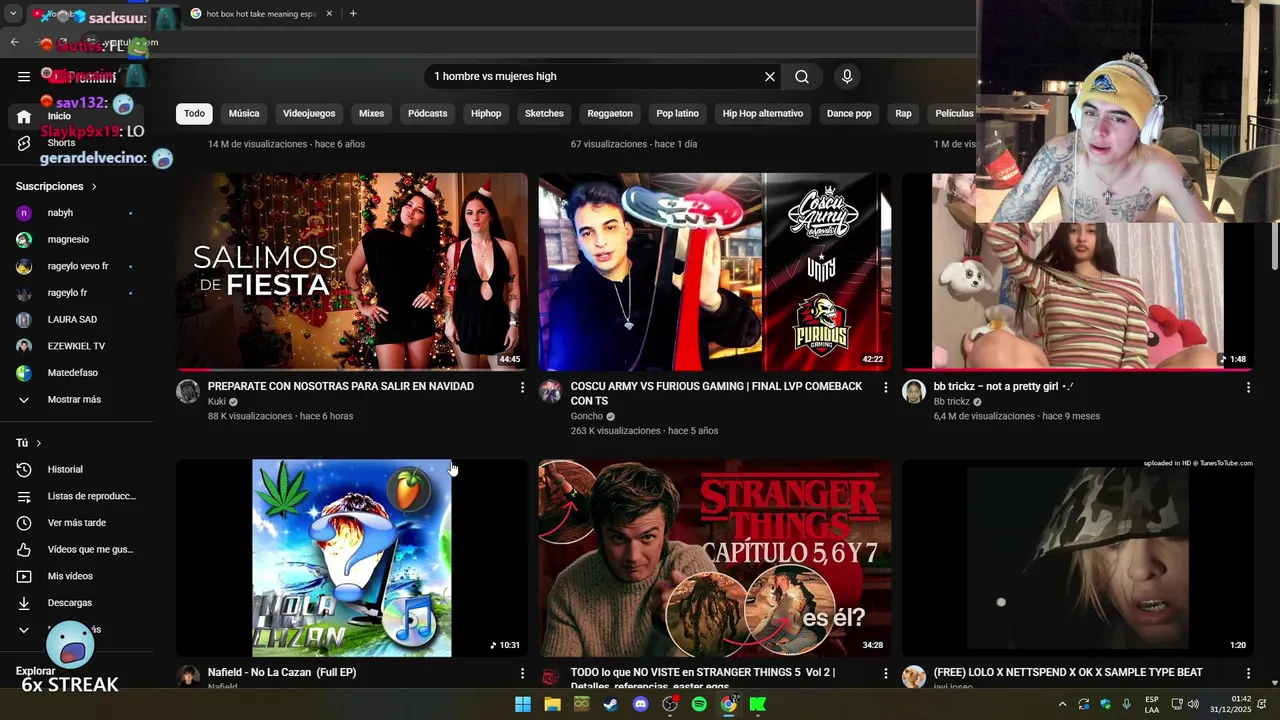Open the Windows Start menu
Screen dimensions: 1280x720
(523, 704)
